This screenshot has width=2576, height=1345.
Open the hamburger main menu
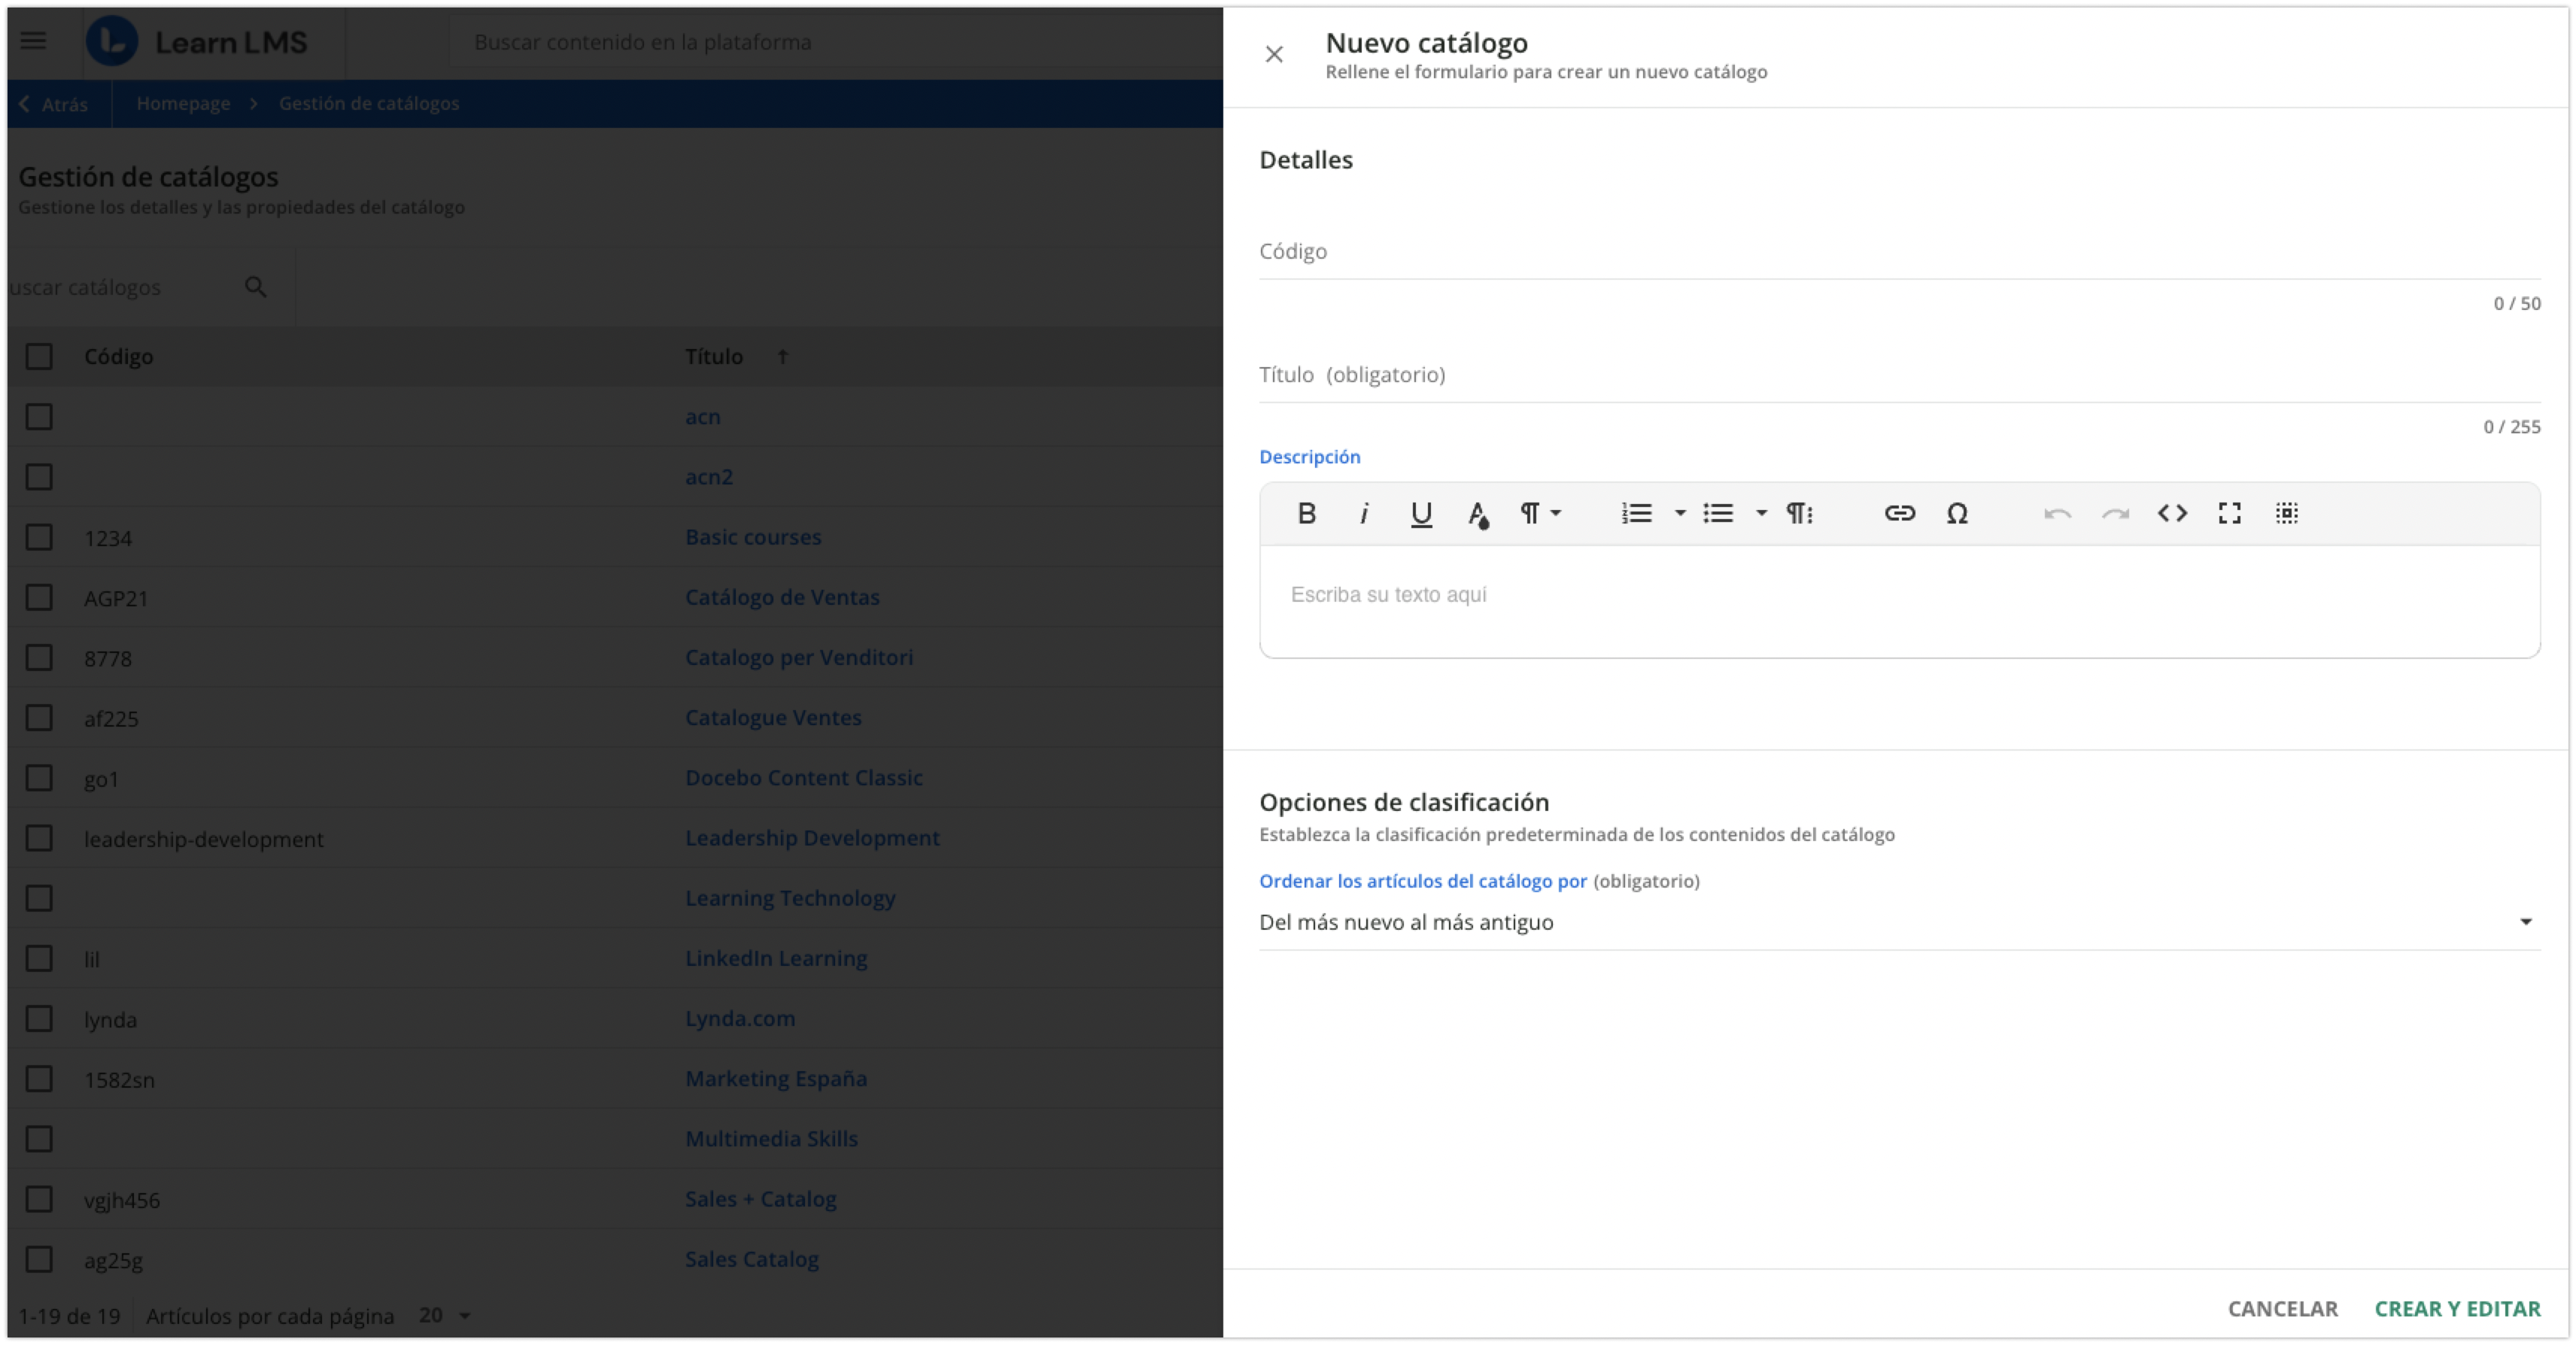click(x=34, y=41)
